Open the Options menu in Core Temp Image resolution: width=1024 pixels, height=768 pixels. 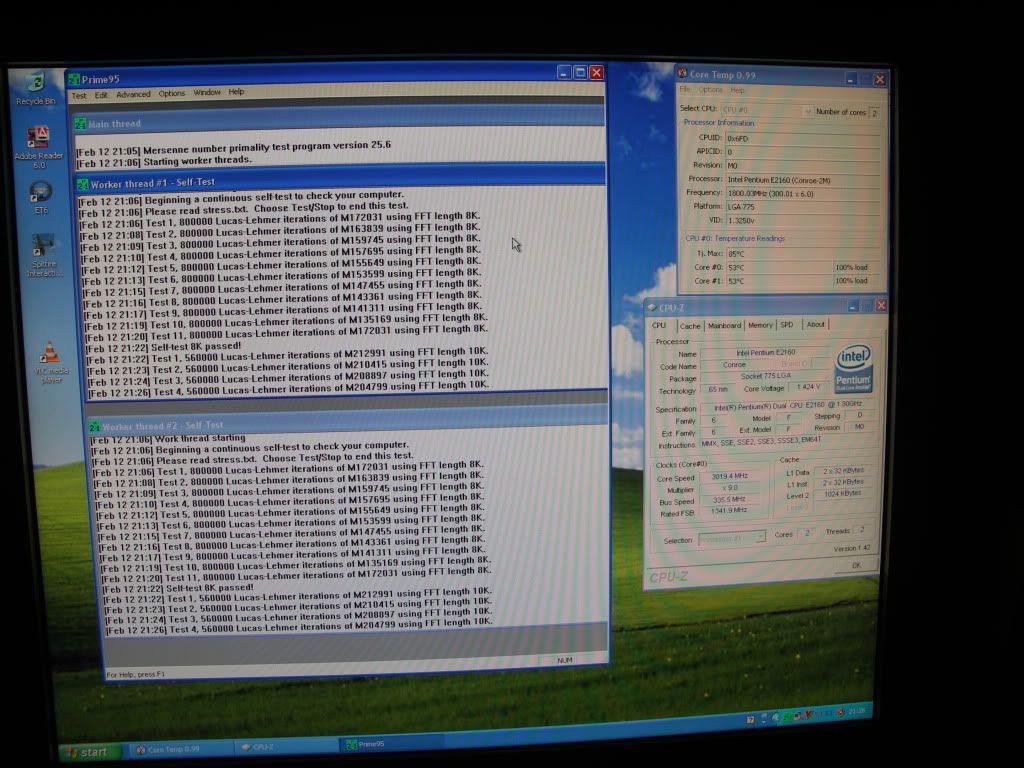[x=711, y=90]
